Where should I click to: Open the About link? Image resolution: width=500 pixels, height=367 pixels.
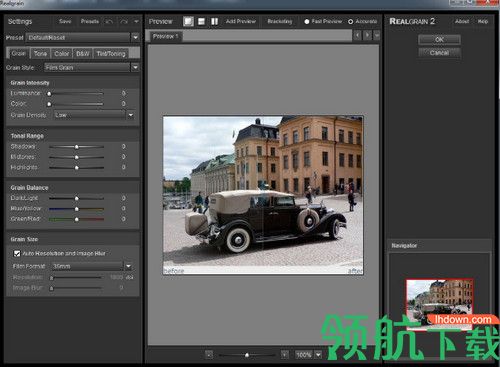coord(462,21)
